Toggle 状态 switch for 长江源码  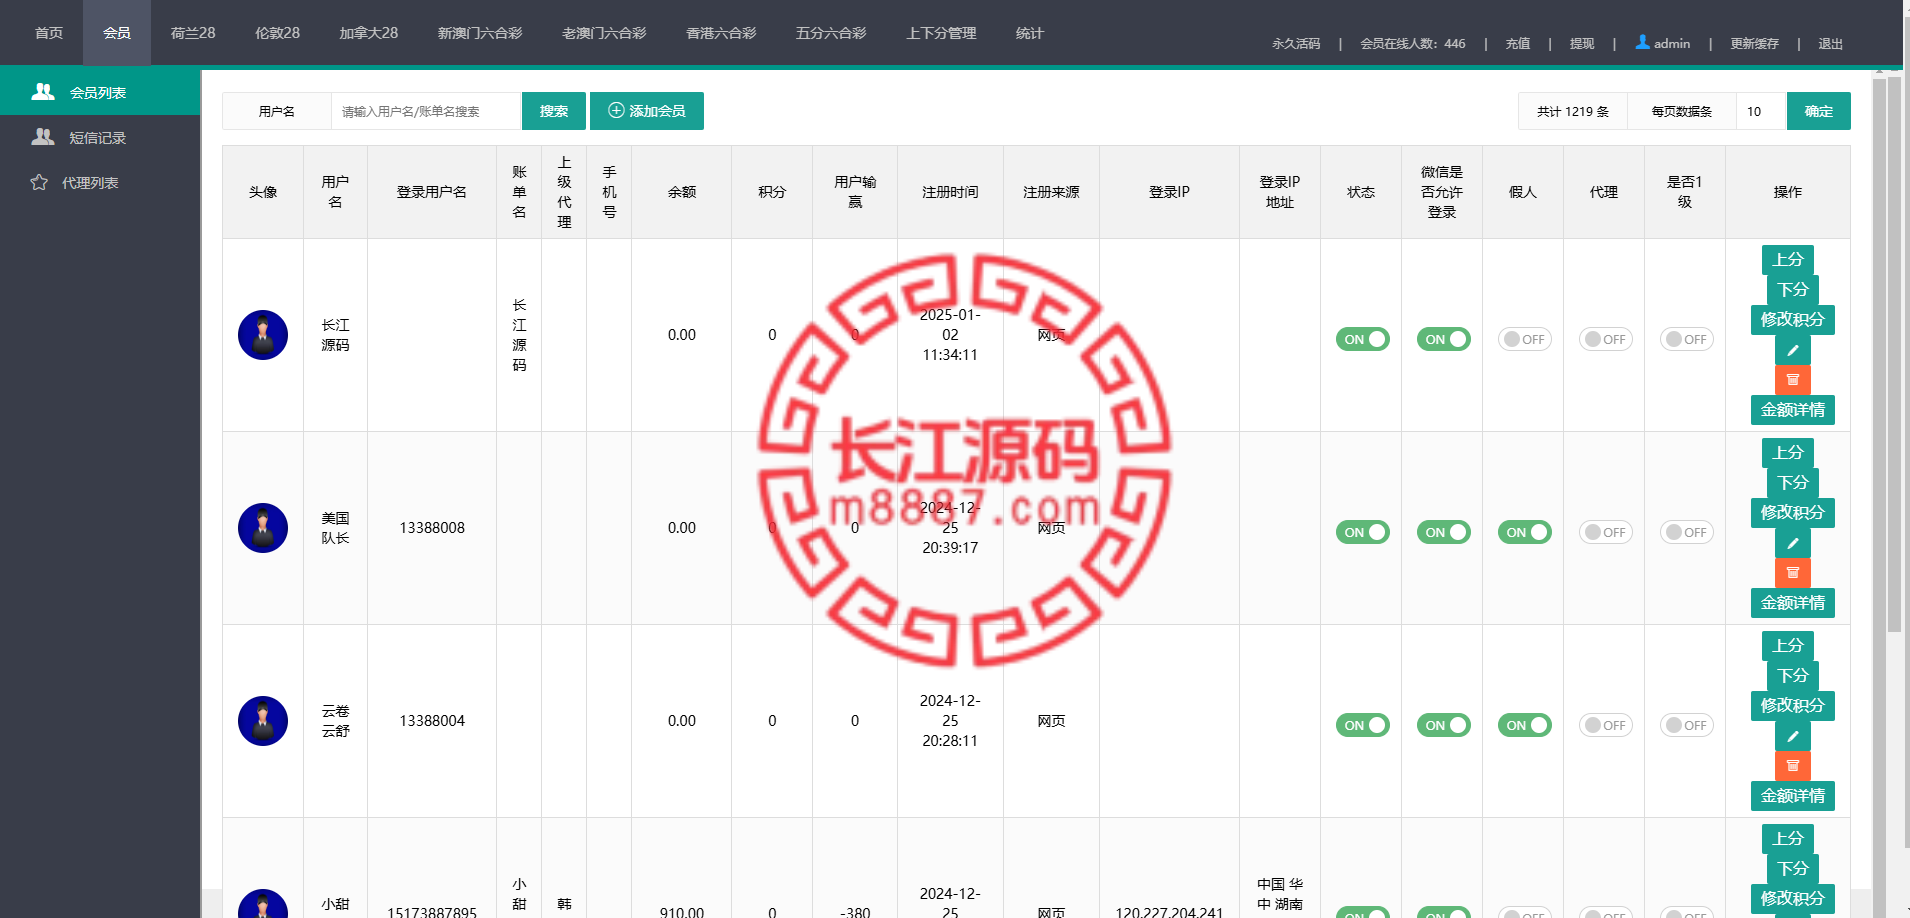[1362, 339]
